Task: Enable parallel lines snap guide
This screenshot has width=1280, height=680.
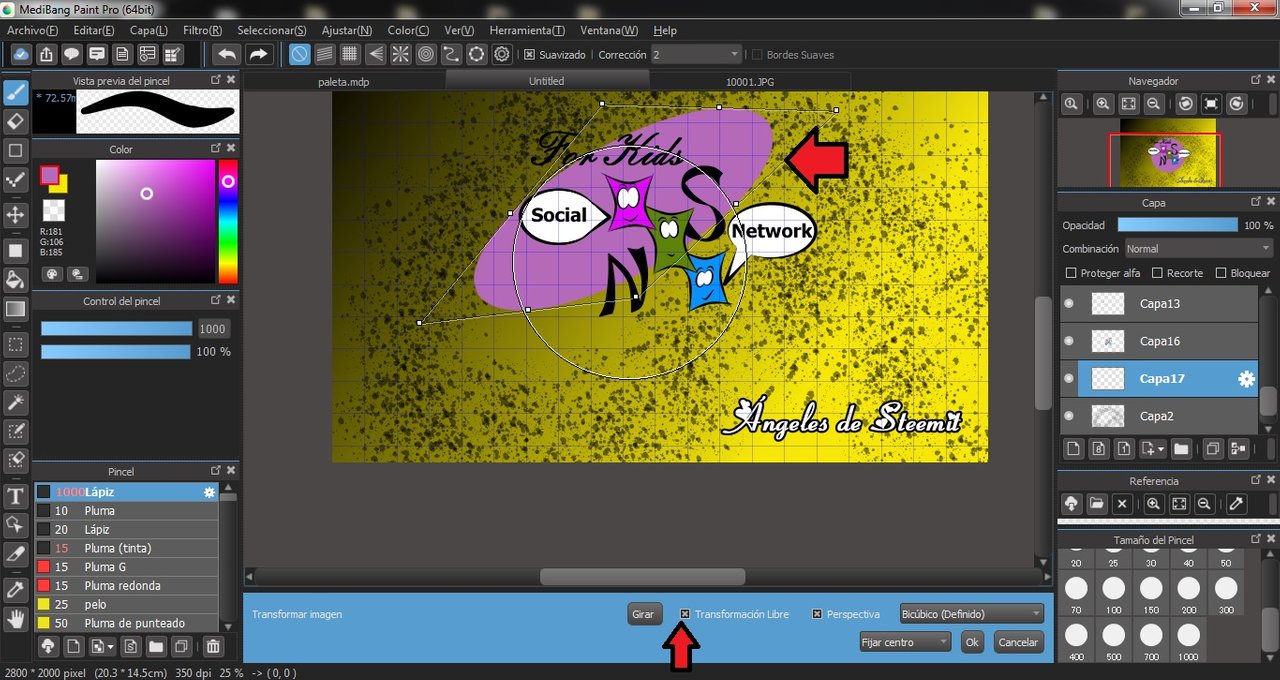Action: (x=325, y=54)
